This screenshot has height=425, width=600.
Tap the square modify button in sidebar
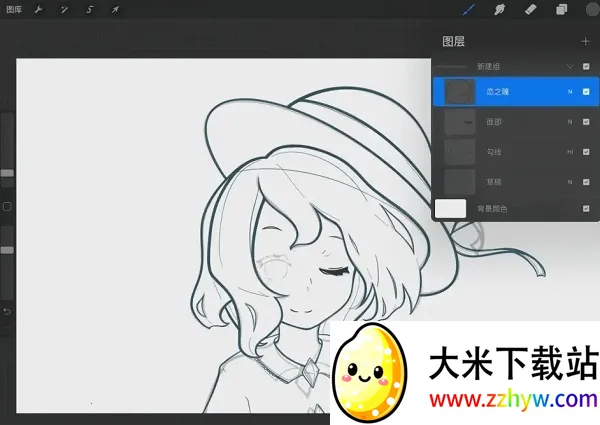pos(7,207)
